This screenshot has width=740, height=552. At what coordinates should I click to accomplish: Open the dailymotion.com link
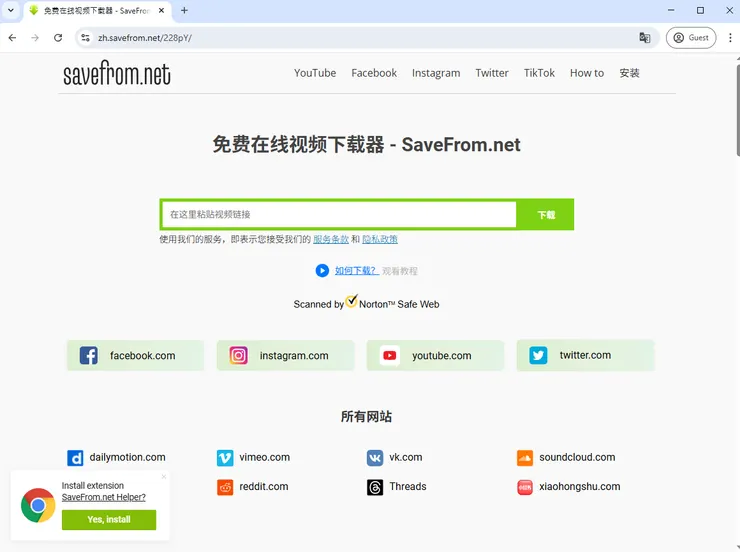pos(127,457)
